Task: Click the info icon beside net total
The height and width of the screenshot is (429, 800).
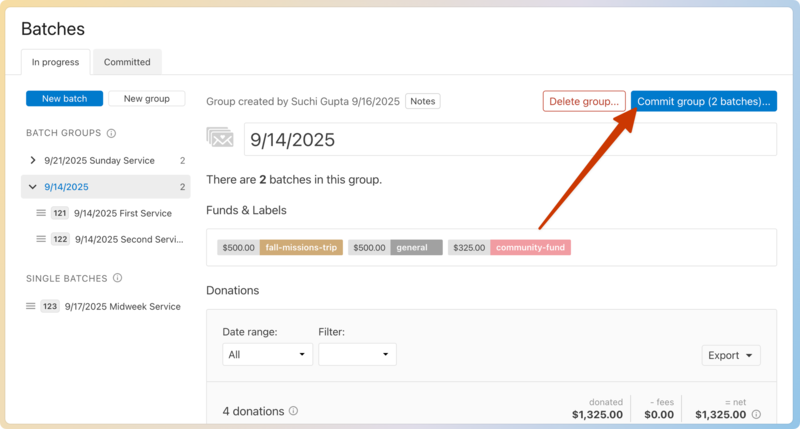Action: [x=756, y=414]
